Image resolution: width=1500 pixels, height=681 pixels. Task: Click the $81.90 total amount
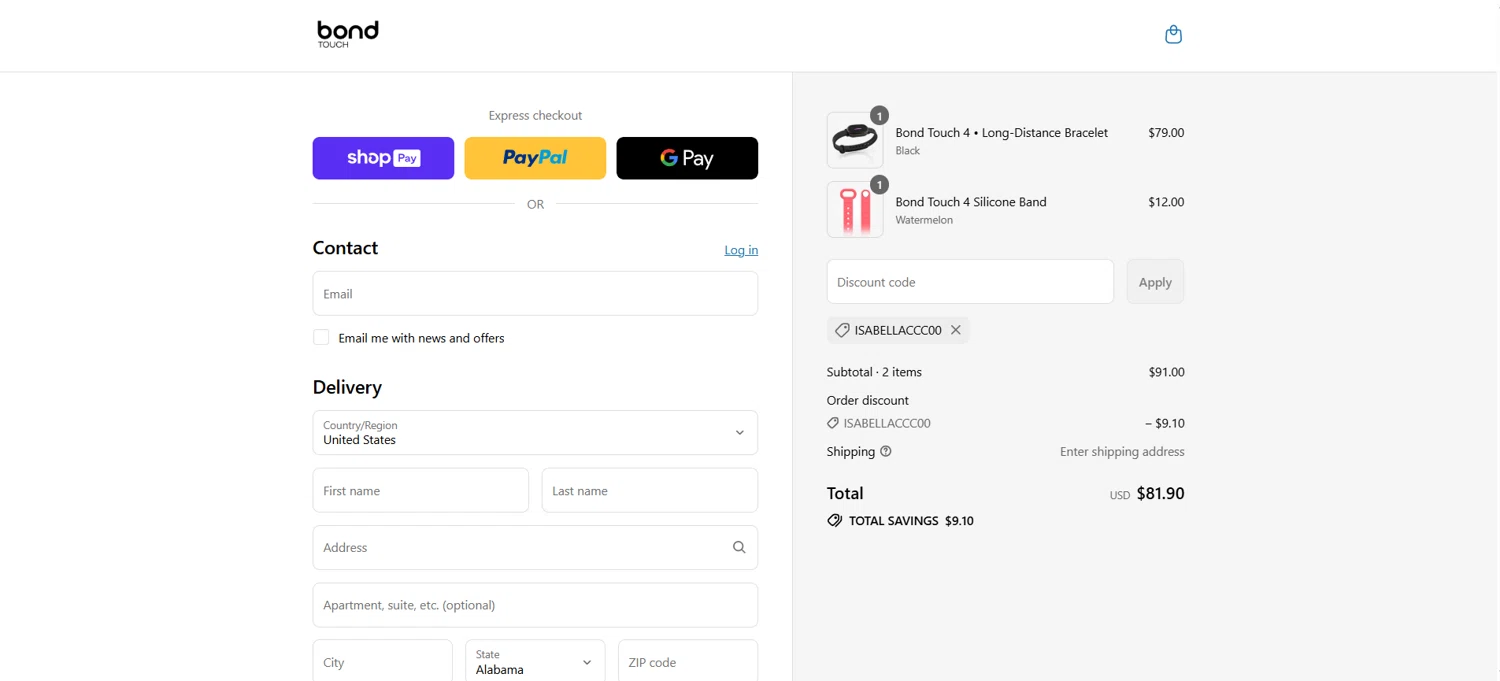tap(1160, 493)
